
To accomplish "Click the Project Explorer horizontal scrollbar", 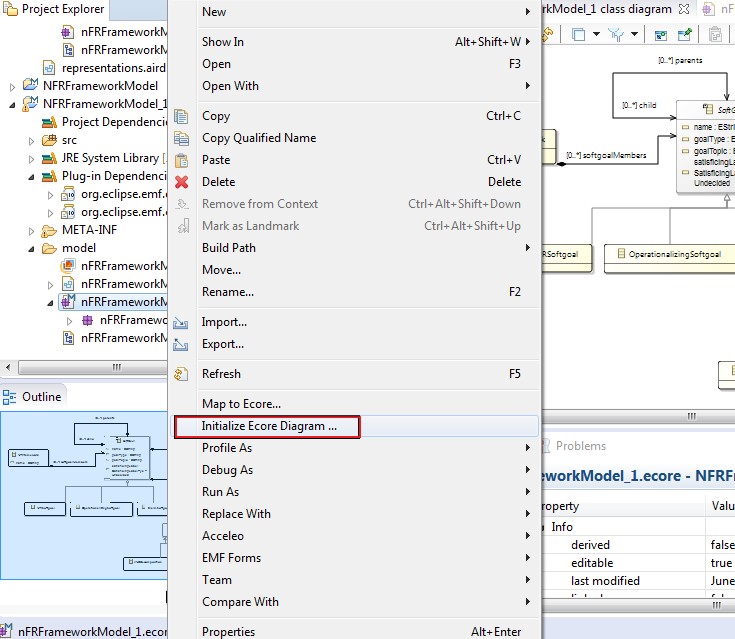I will (x=89, y=367).
